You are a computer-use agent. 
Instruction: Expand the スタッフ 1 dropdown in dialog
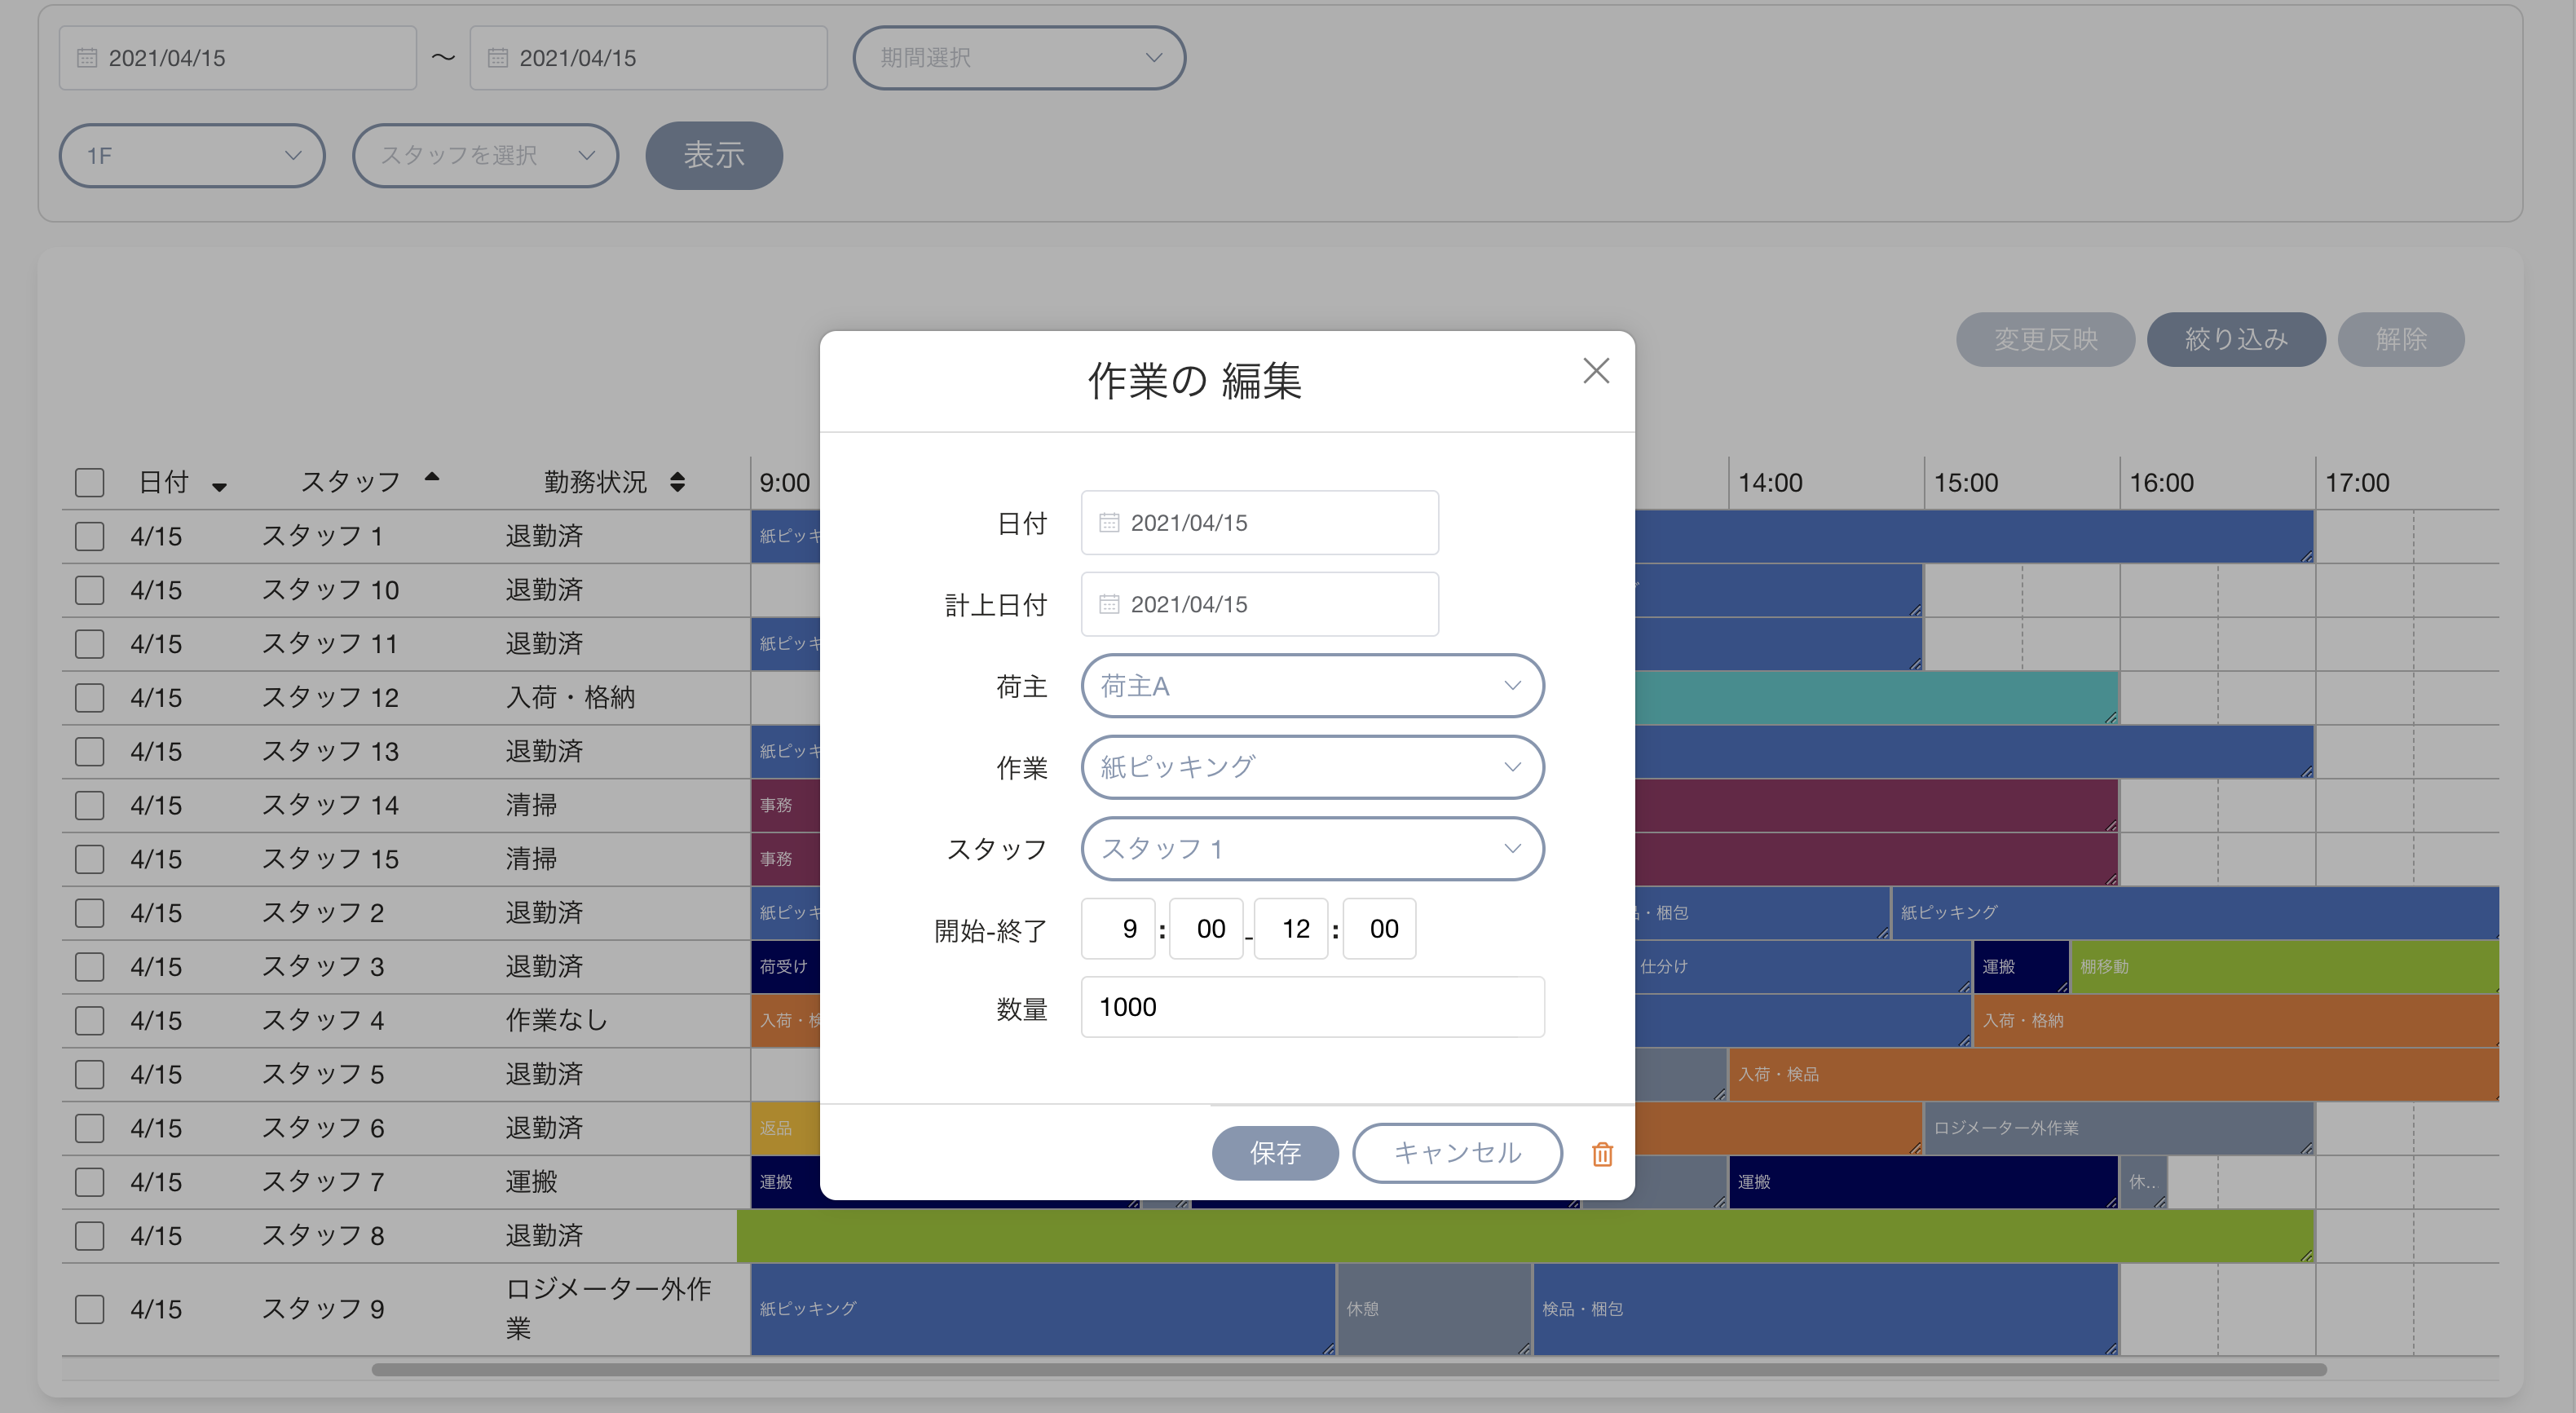(x=1312, y=849)
